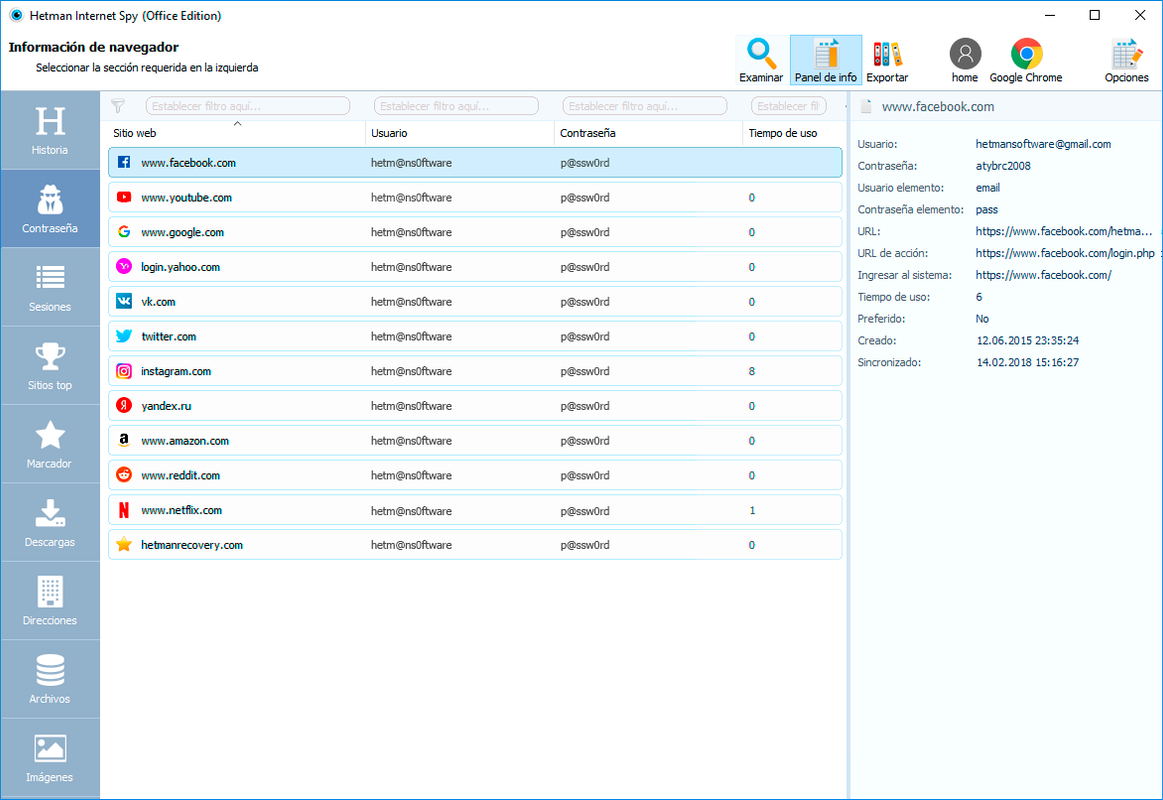Viewport: 1163px width, 800px height.
Task: Select the www.google.com row
Action: (475, 232)
